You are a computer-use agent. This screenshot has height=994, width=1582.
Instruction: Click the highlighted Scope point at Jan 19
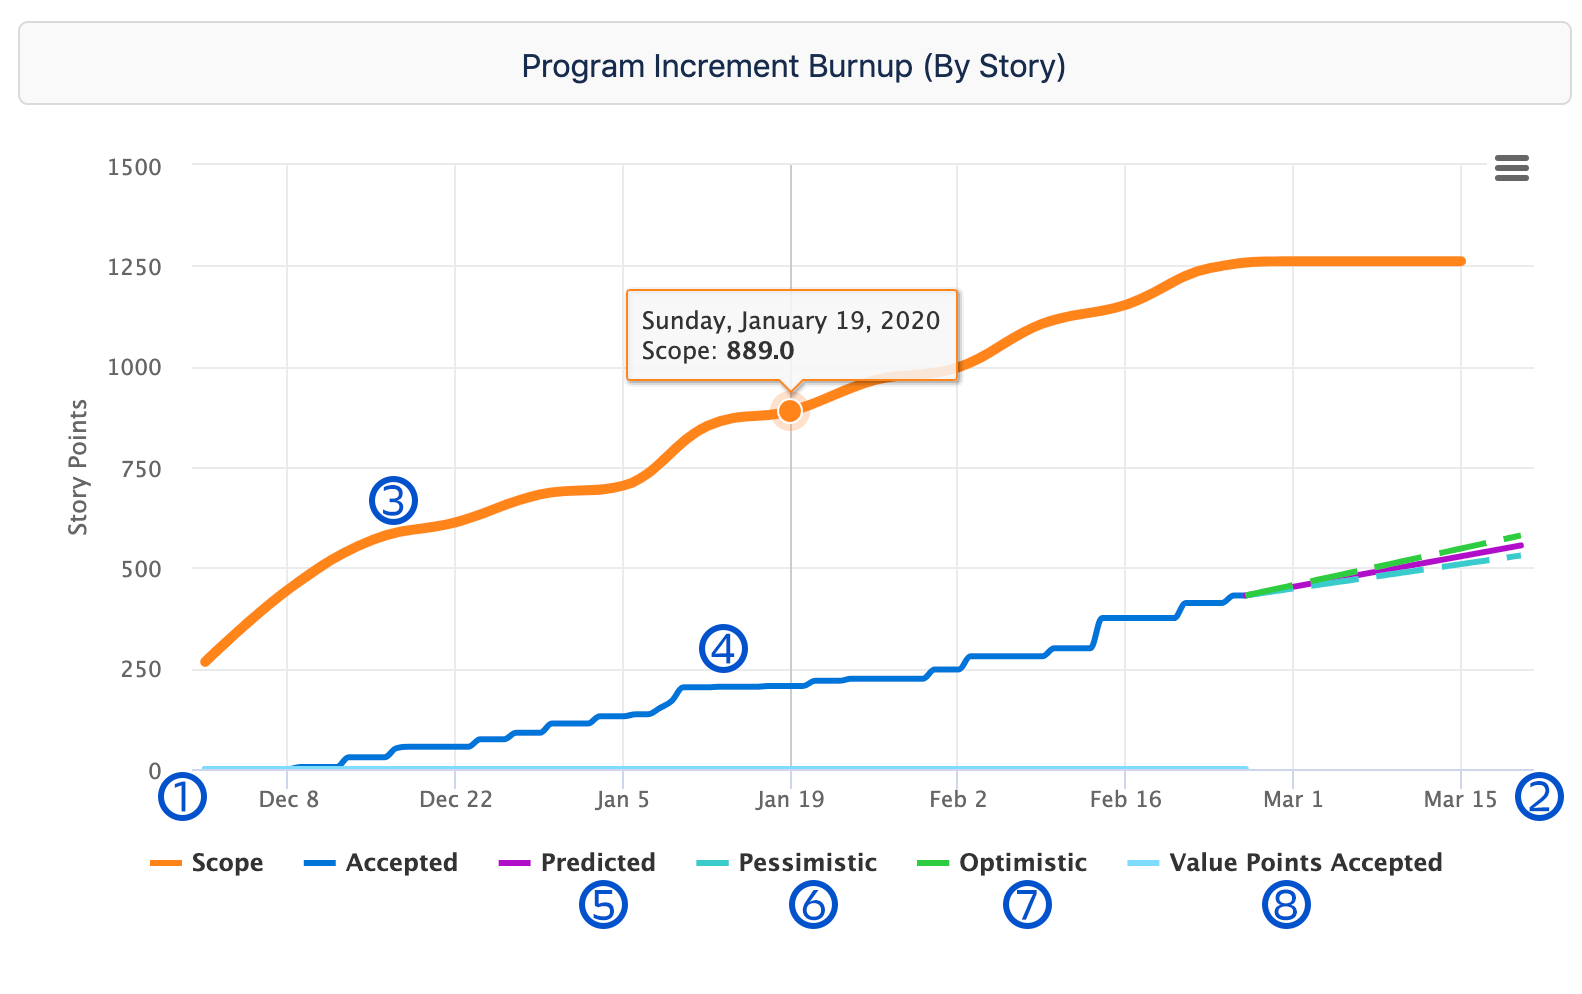click(790, 410)
